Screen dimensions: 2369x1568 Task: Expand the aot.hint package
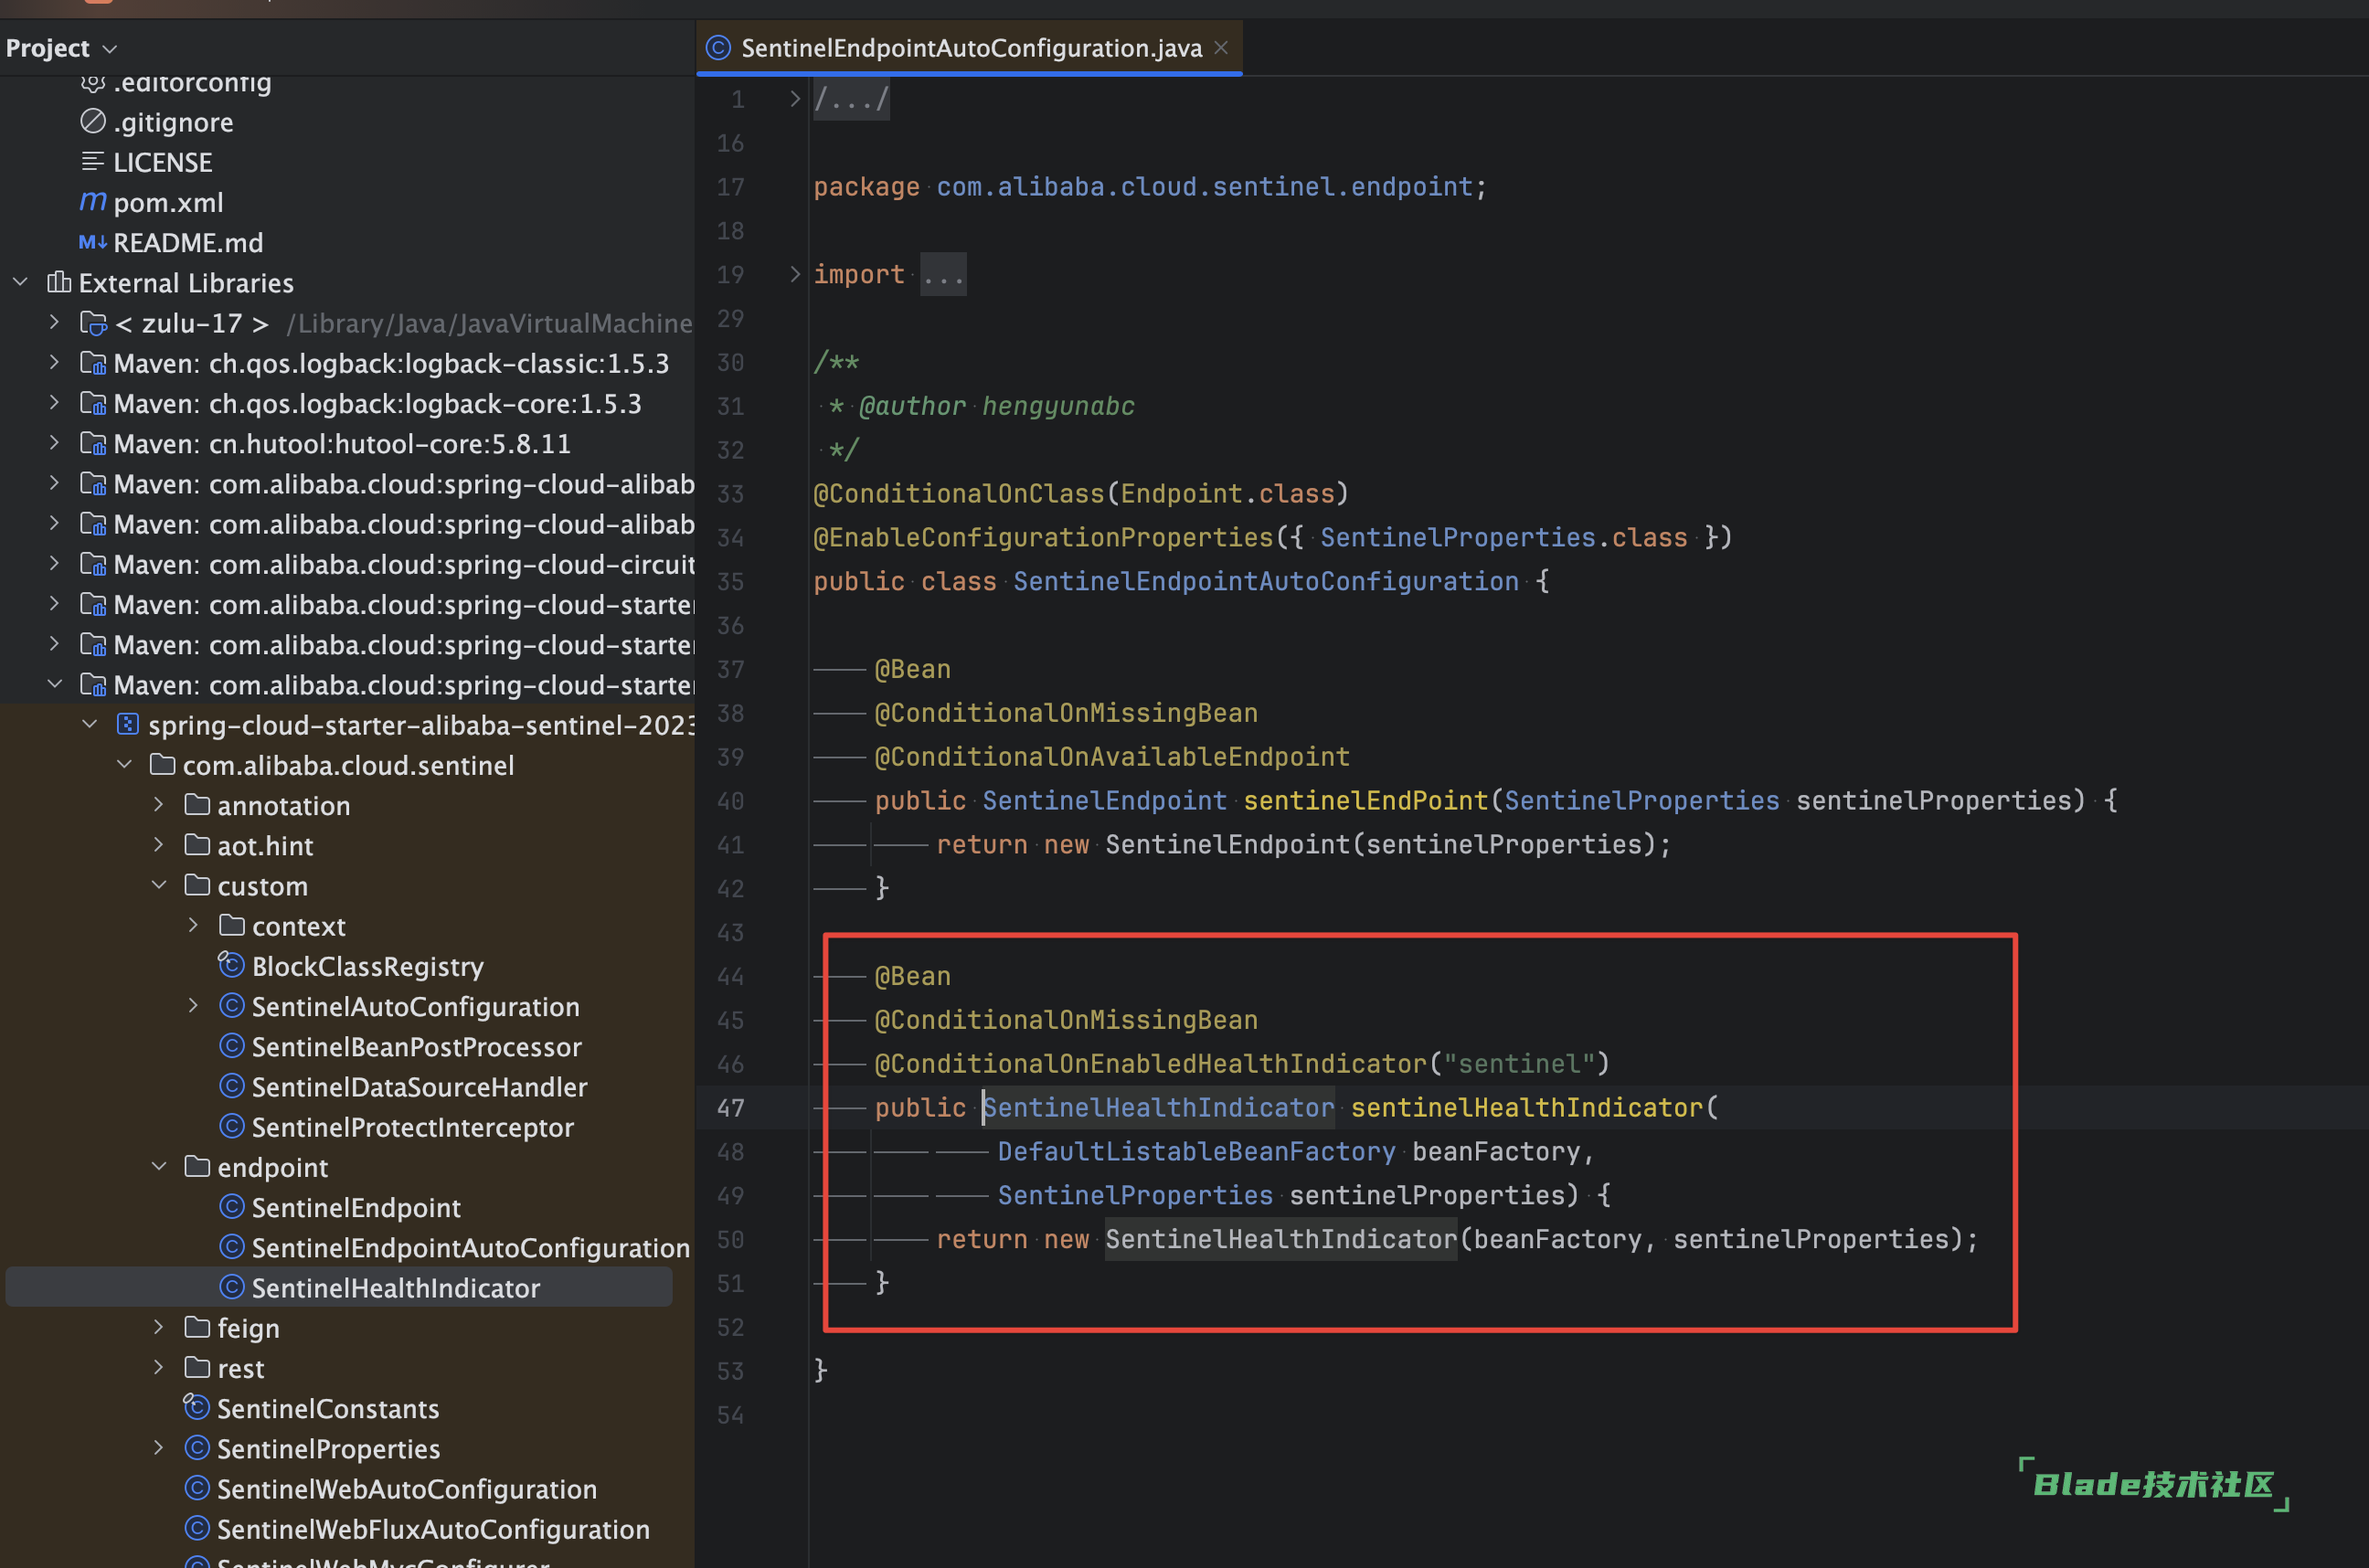point(159,845)
